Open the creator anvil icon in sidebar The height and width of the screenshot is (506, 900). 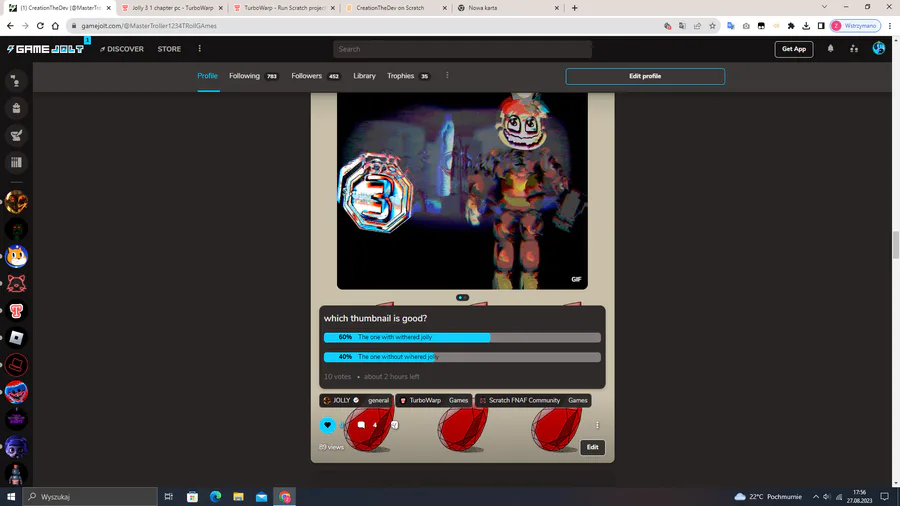pos(16,135)
